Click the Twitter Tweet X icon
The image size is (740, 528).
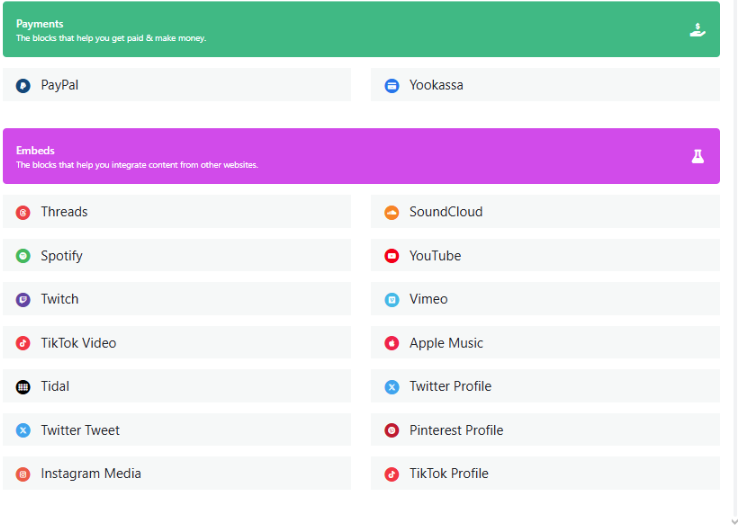click(23, 430)
